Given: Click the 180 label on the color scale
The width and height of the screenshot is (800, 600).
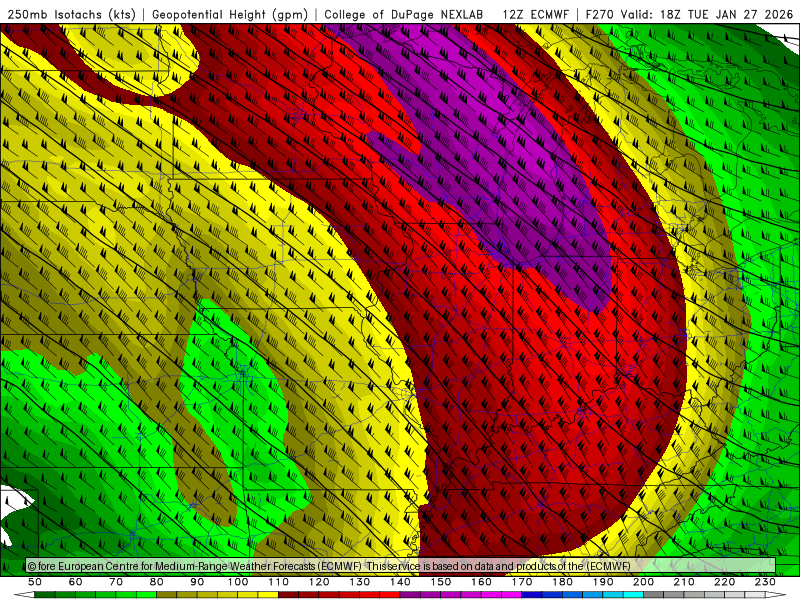Looking at the screenshot, I should pyautogui.click(x=562, y=582).
